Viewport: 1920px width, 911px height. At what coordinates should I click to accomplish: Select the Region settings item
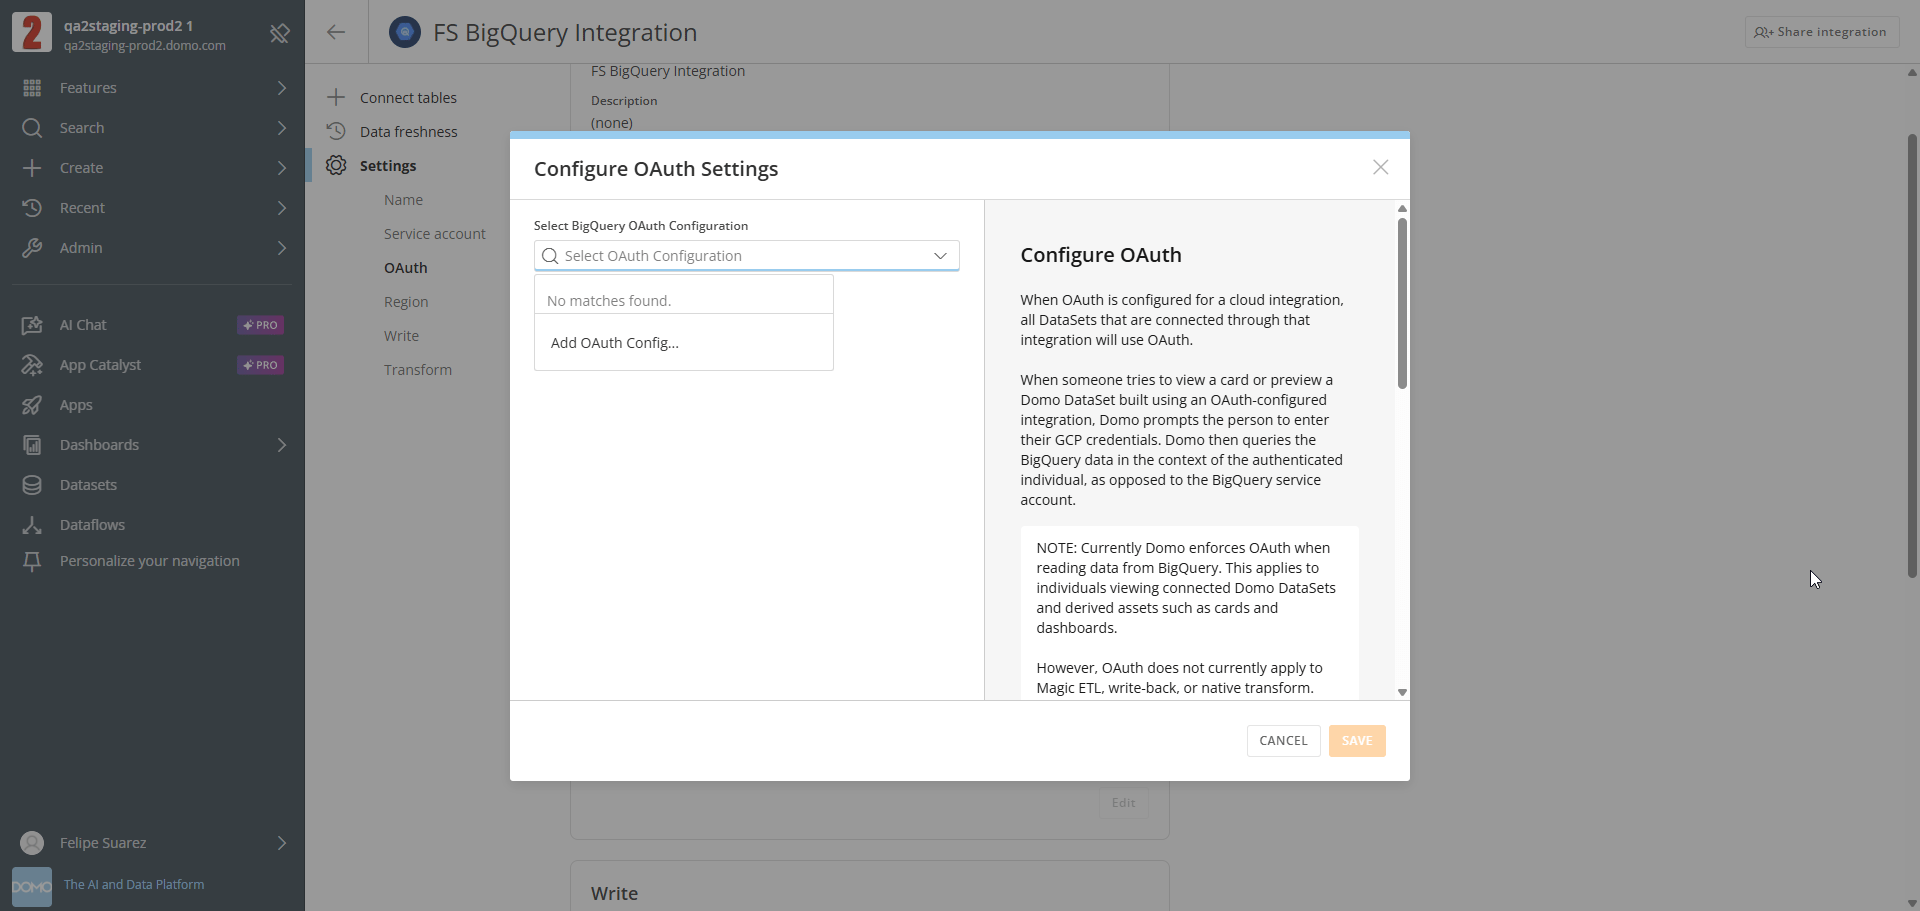tap(406, 302)
